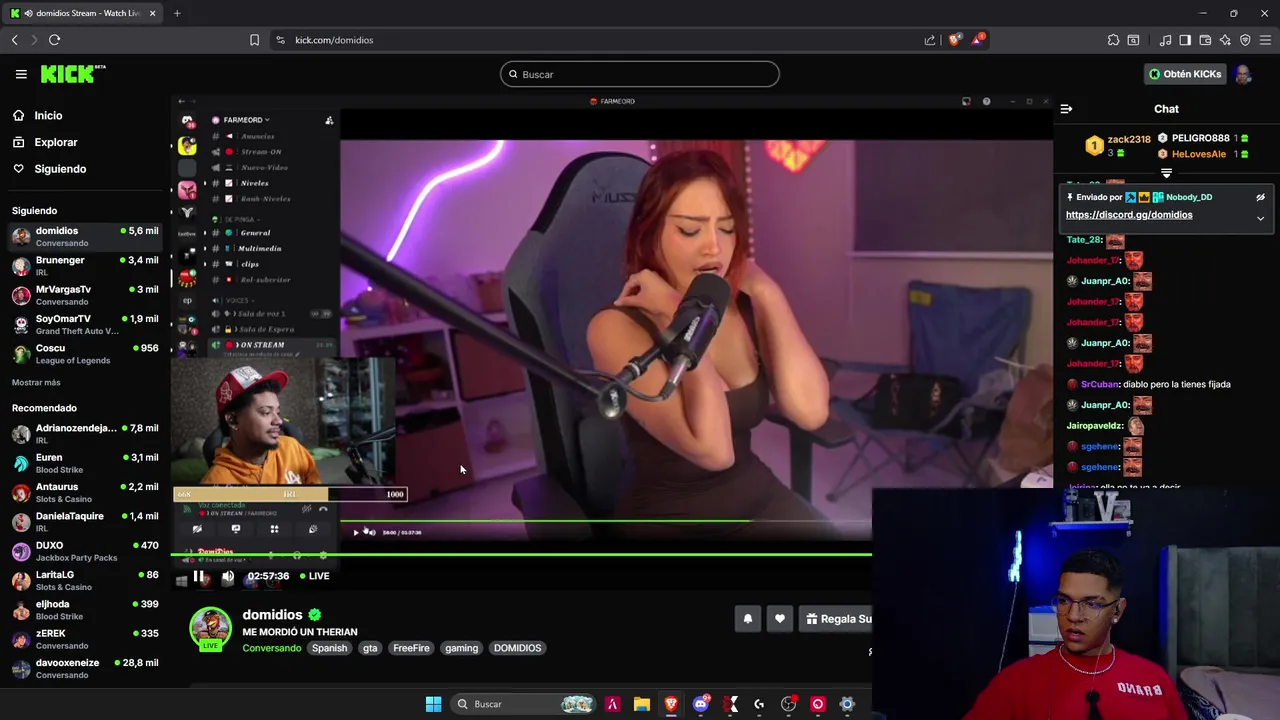Screen dimensions: 1280x720
Task: Open Euren recommended channel
Action: coord(85,463)
